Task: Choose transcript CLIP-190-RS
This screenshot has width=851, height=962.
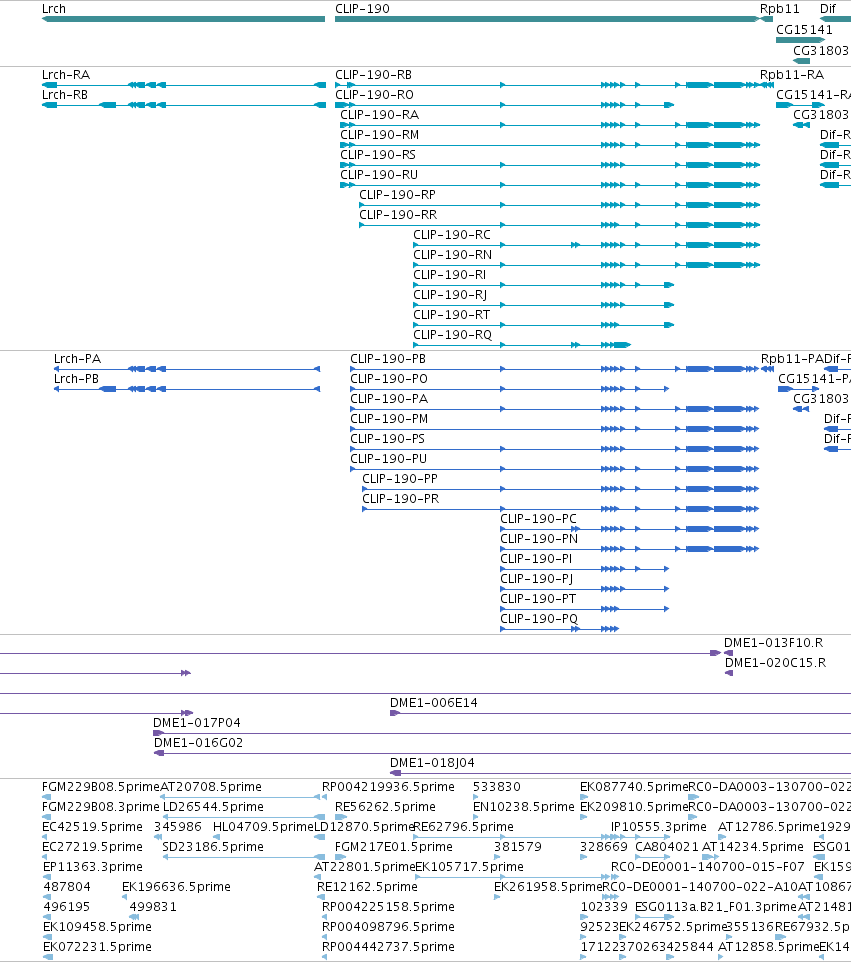Action: pos(378,155)
